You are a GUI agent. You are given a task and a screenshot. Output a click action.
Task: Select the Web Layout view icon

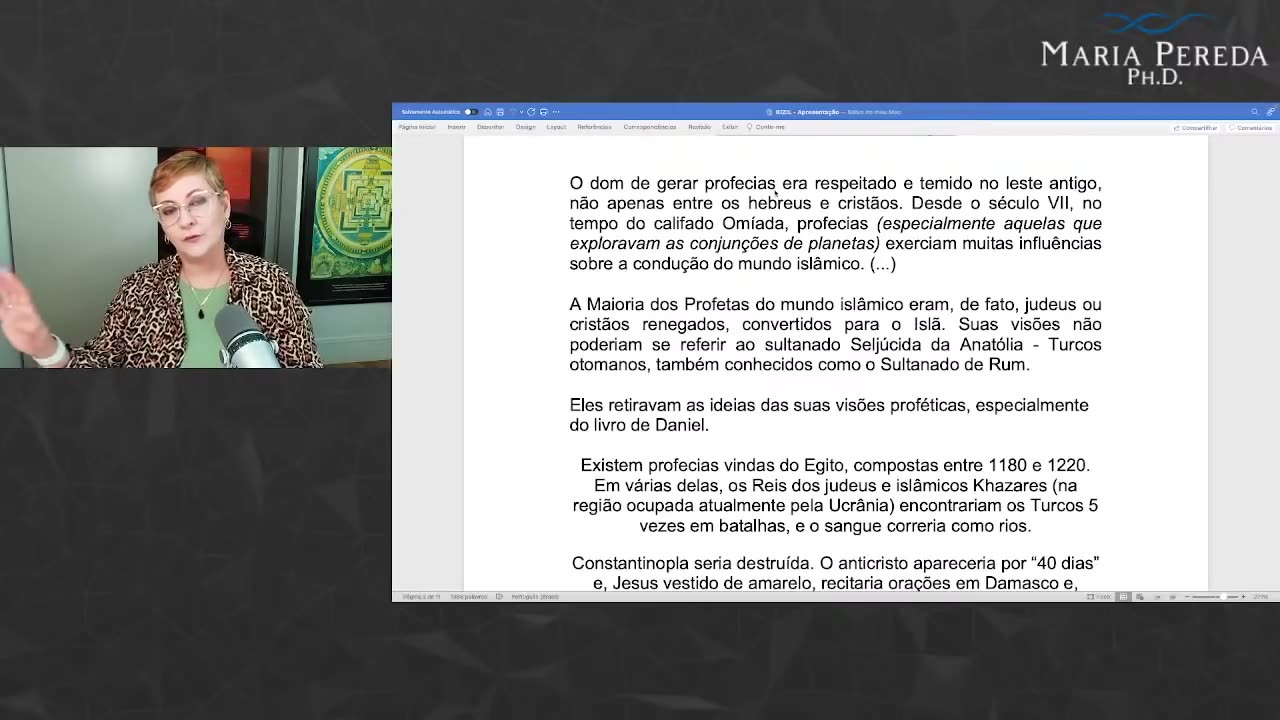pyautogui.click(x=1140, y=597)
